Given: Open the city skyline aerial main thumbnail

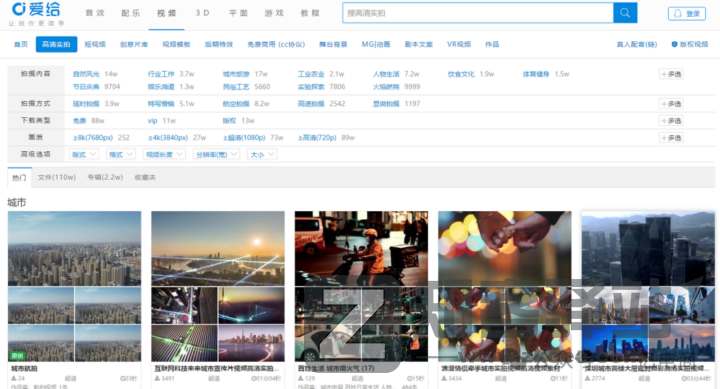Looking at the screenshot, I should point(74,248).
